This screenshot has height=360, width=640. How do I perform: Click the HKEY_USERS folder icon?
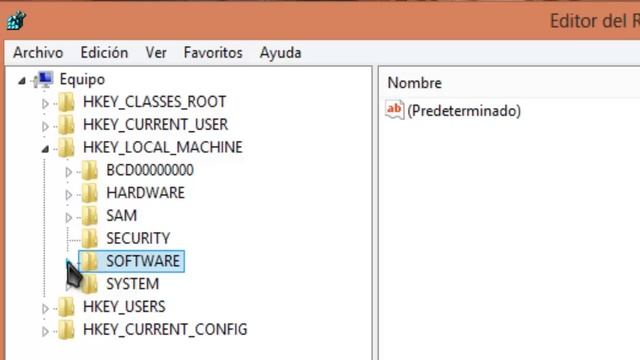(66, 307)
